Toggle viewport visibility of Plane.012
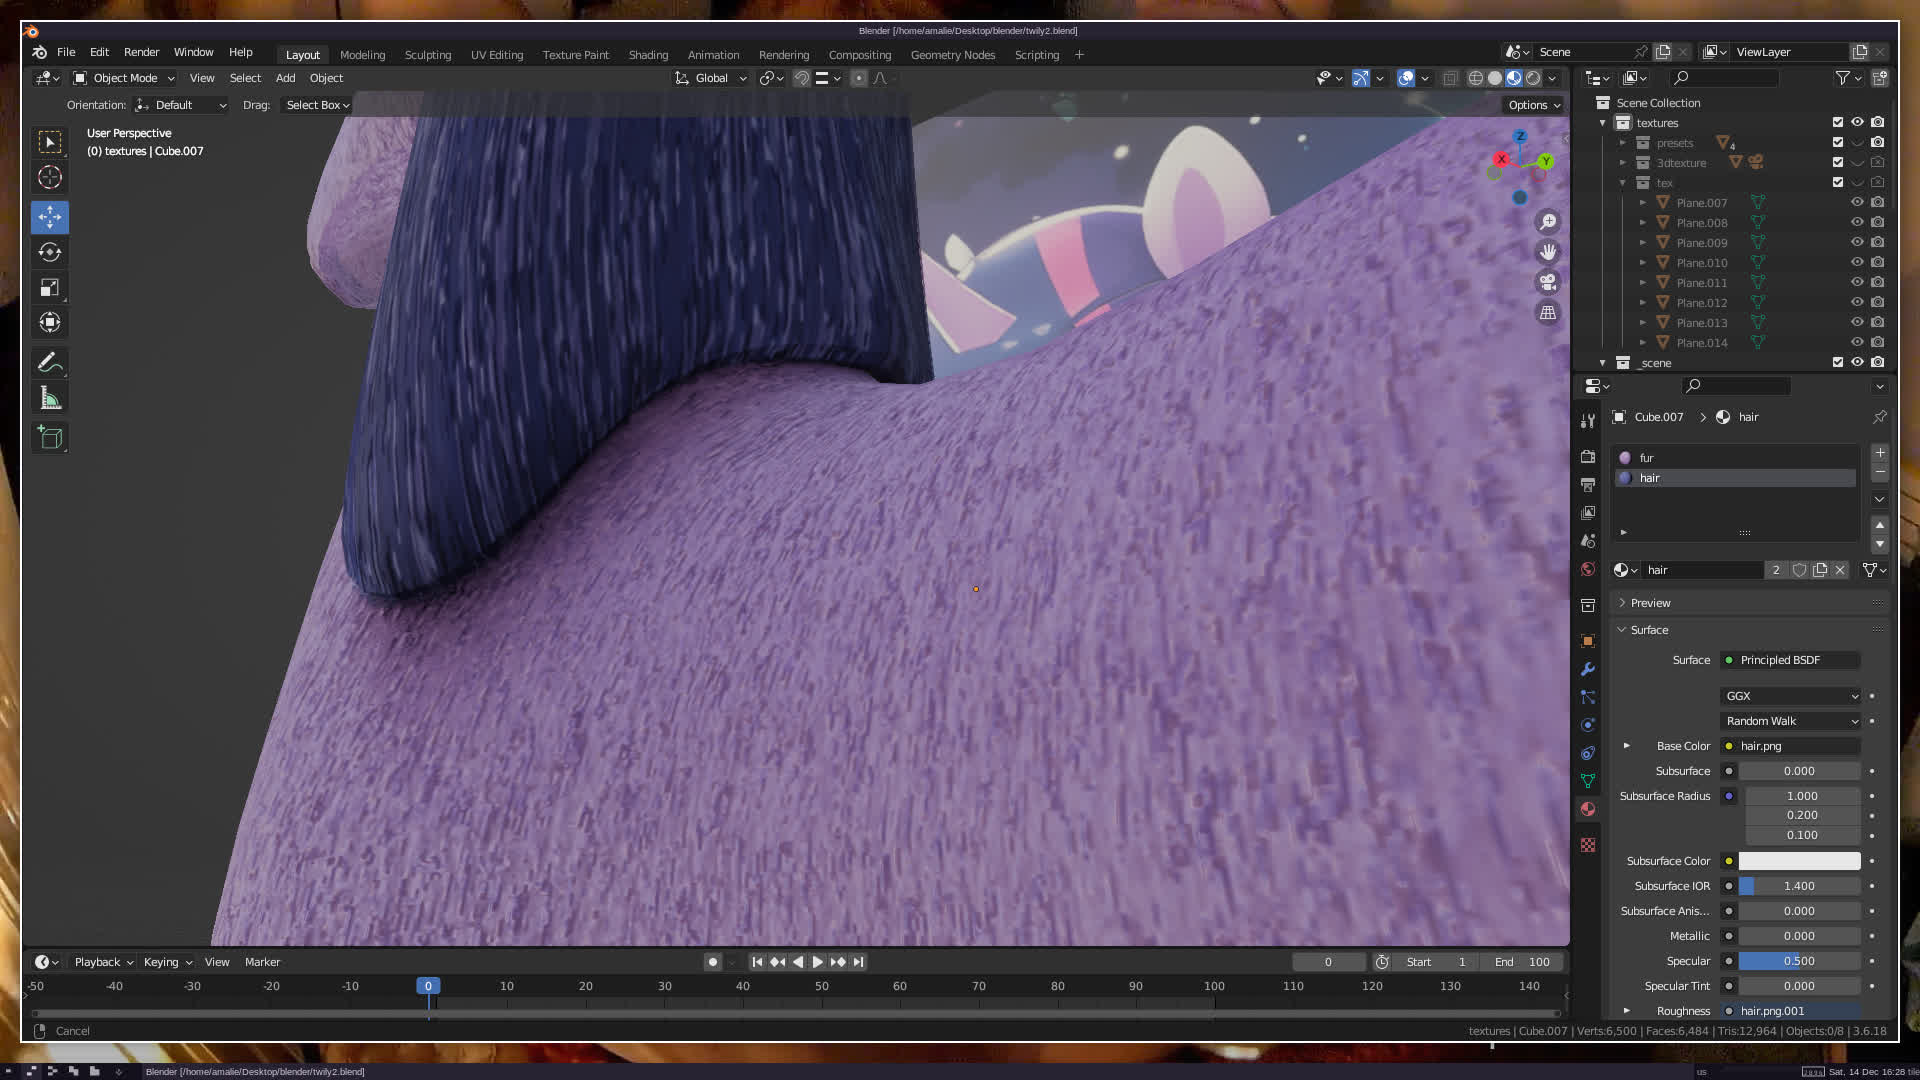1920x1080 pixels. pos(1857,302)
